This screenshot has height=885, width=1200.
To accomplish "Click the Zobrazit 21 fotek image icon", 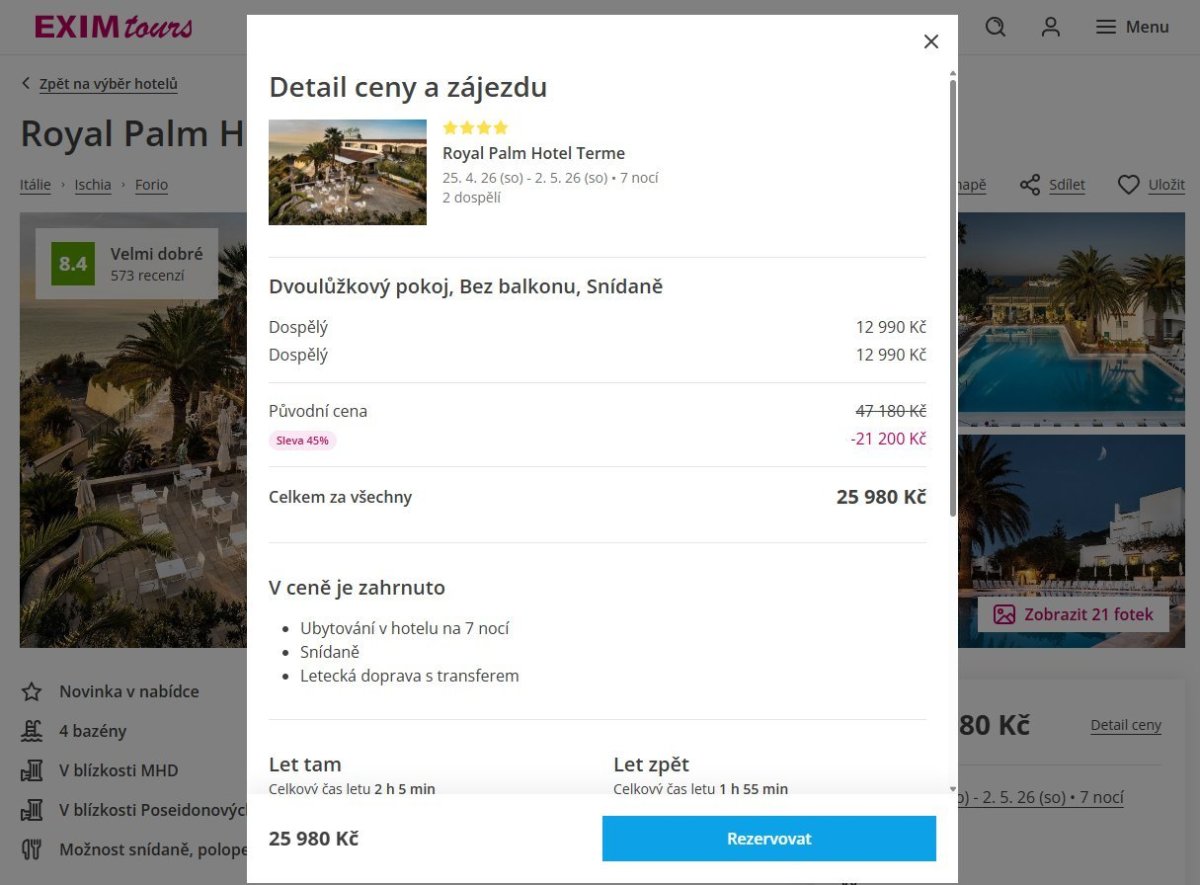I will [1004, 614].
